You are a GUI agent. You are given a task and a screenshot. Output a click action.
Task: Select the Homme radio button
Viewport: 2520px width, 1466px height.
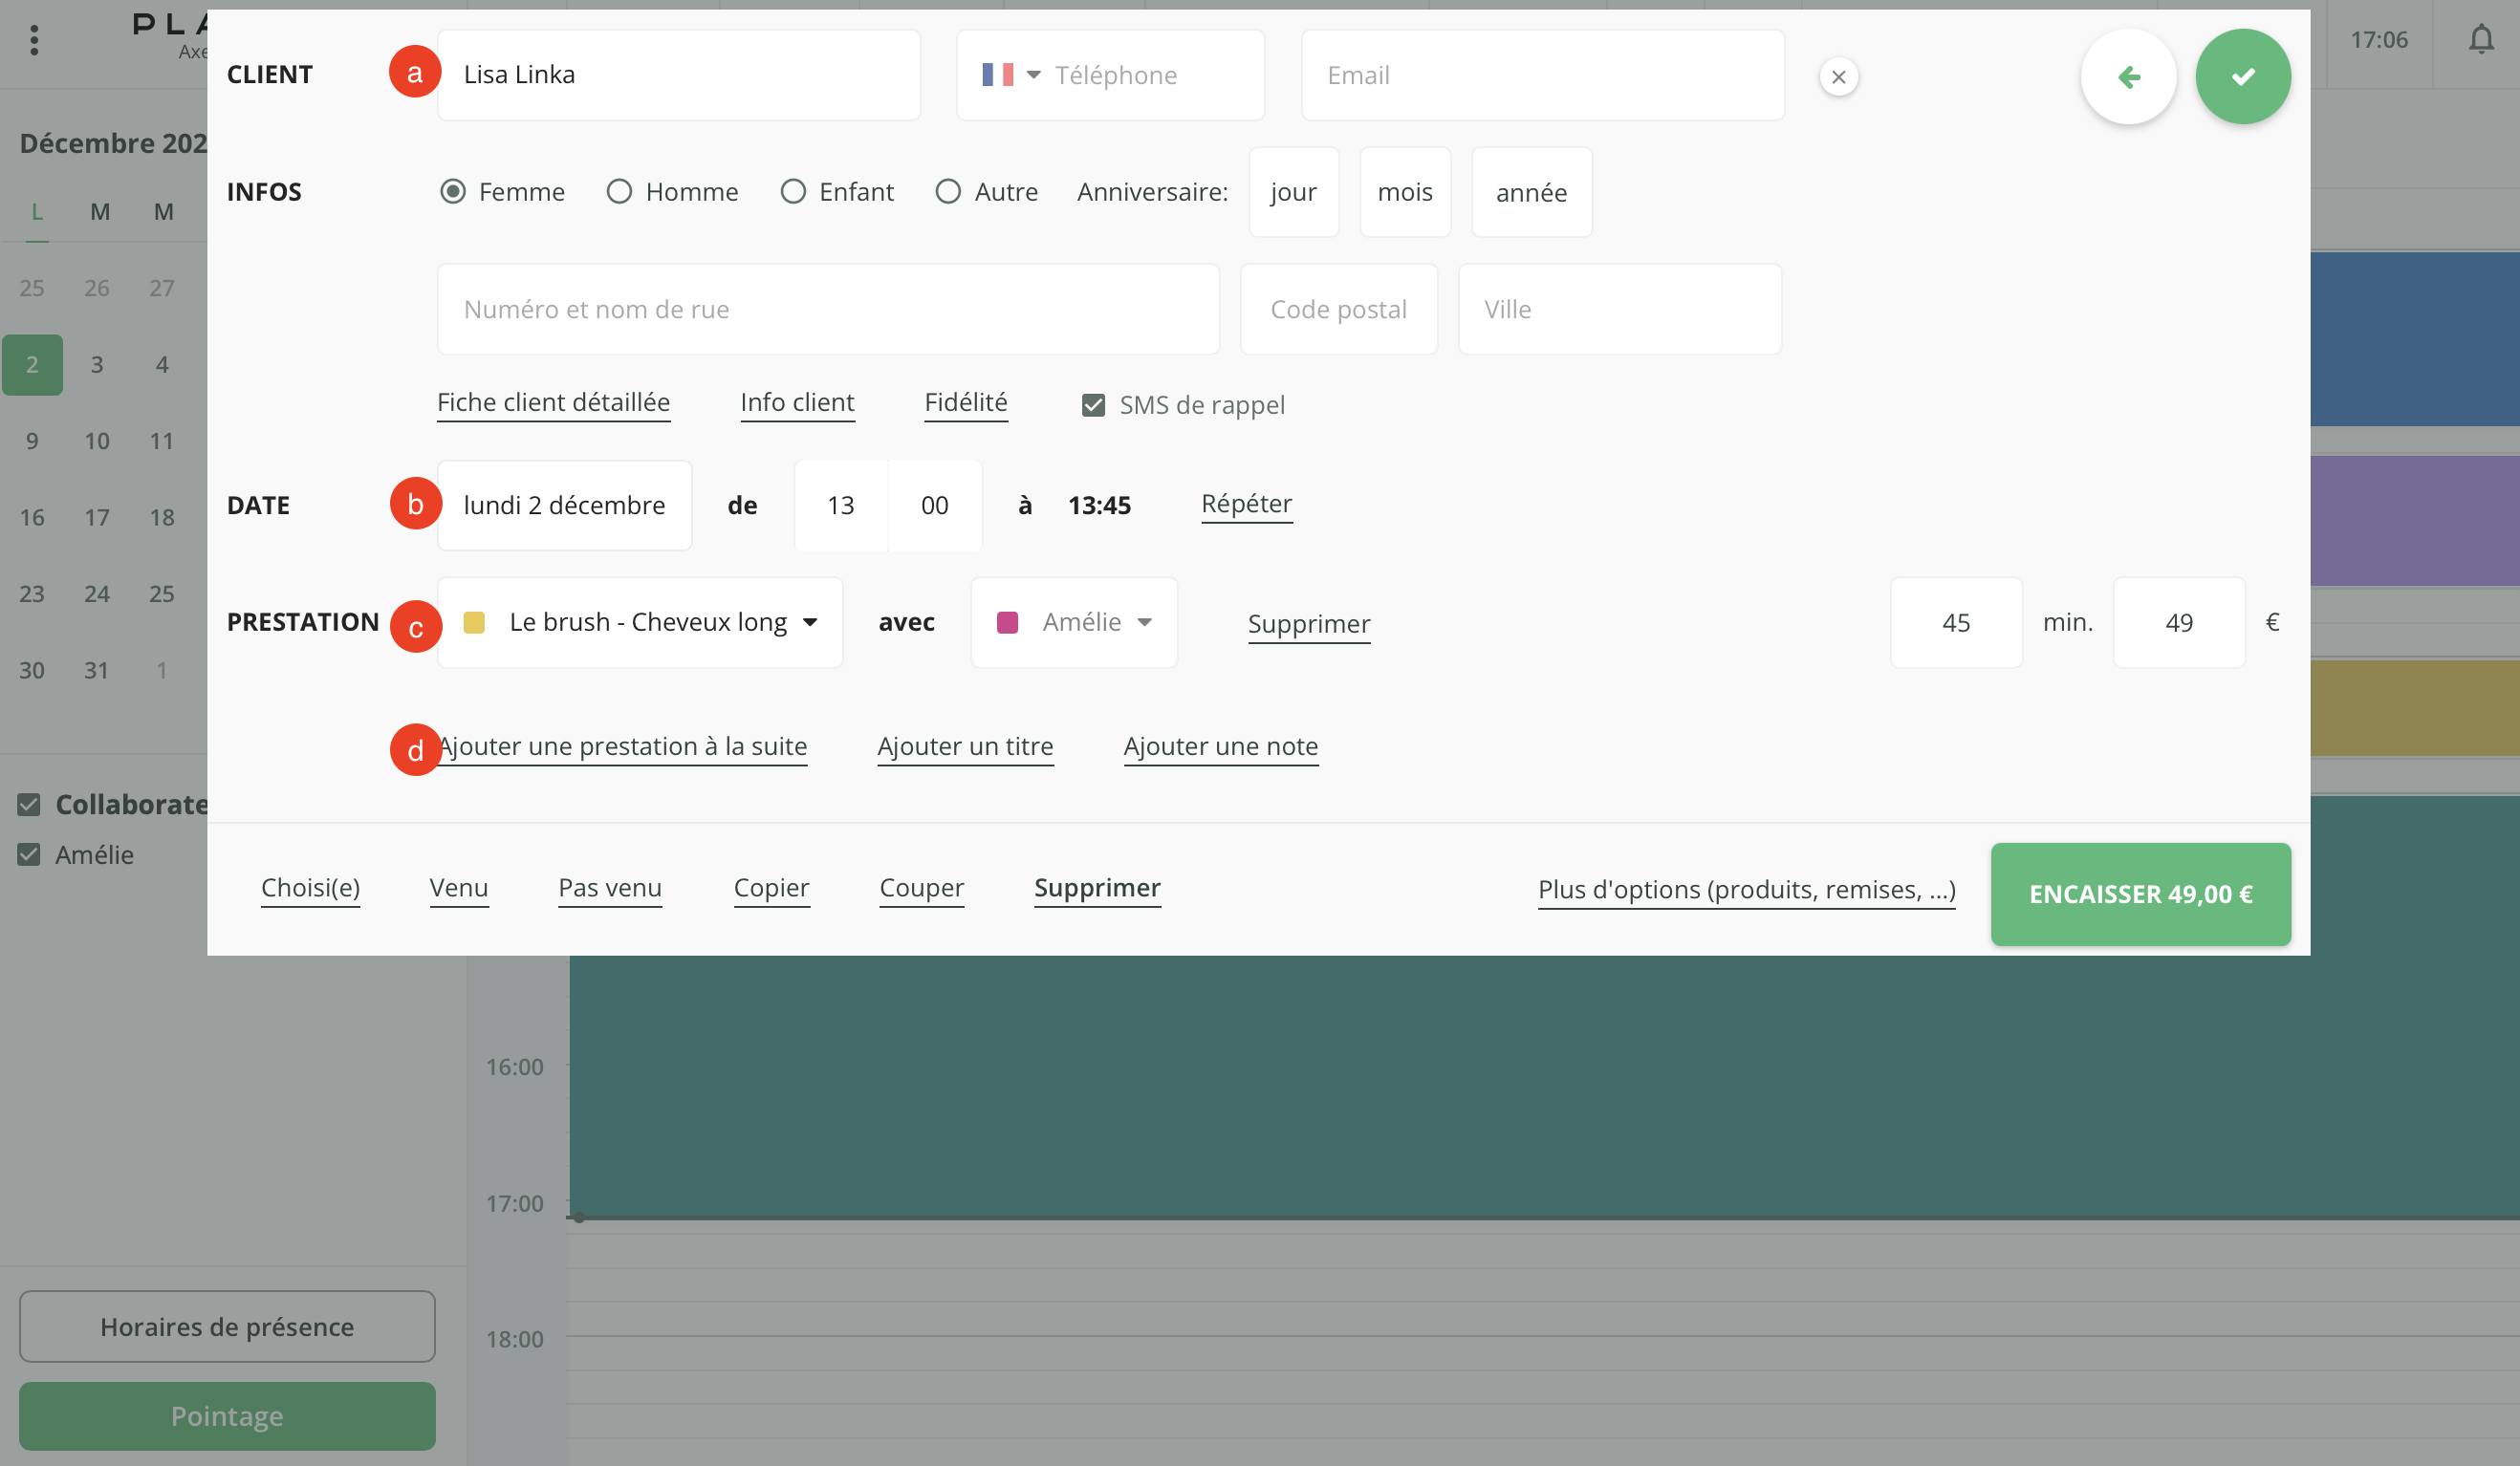(x=619, y=192)
